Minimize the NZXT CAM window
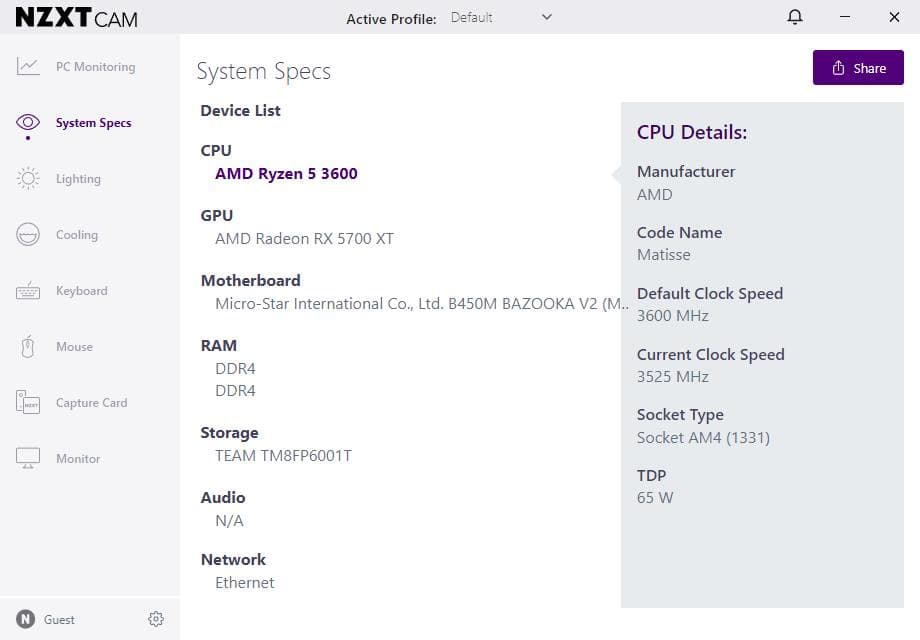 pos(845,17)
